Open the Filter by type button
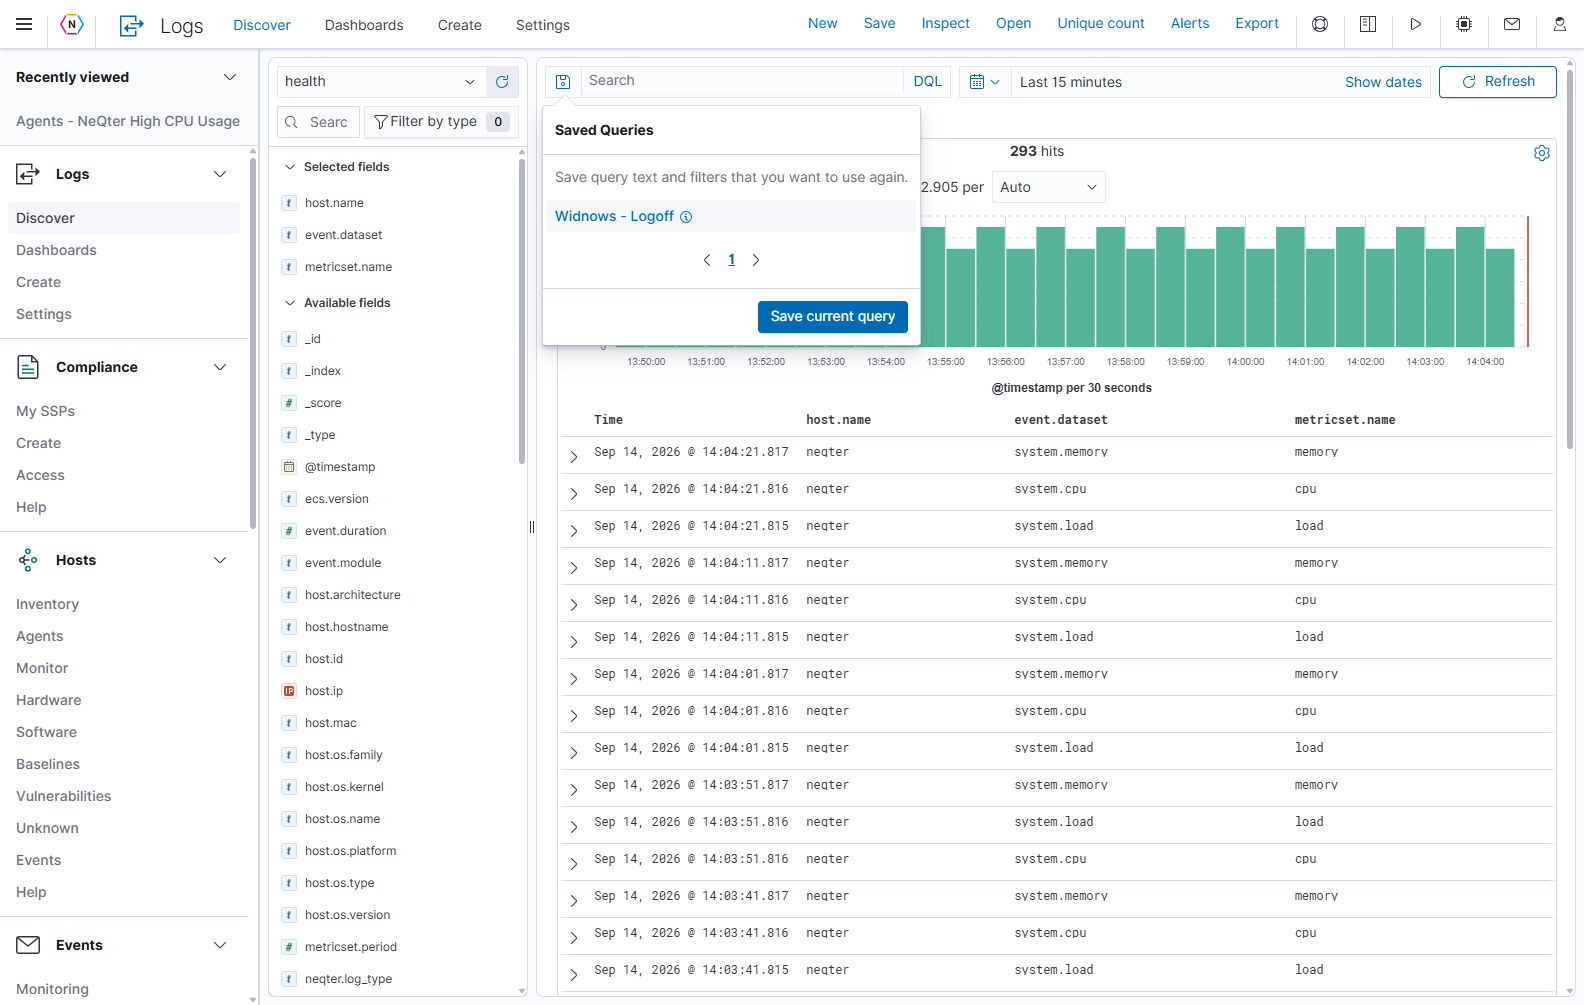This screenshot has height=1005, width=1584. coord(441,122)
